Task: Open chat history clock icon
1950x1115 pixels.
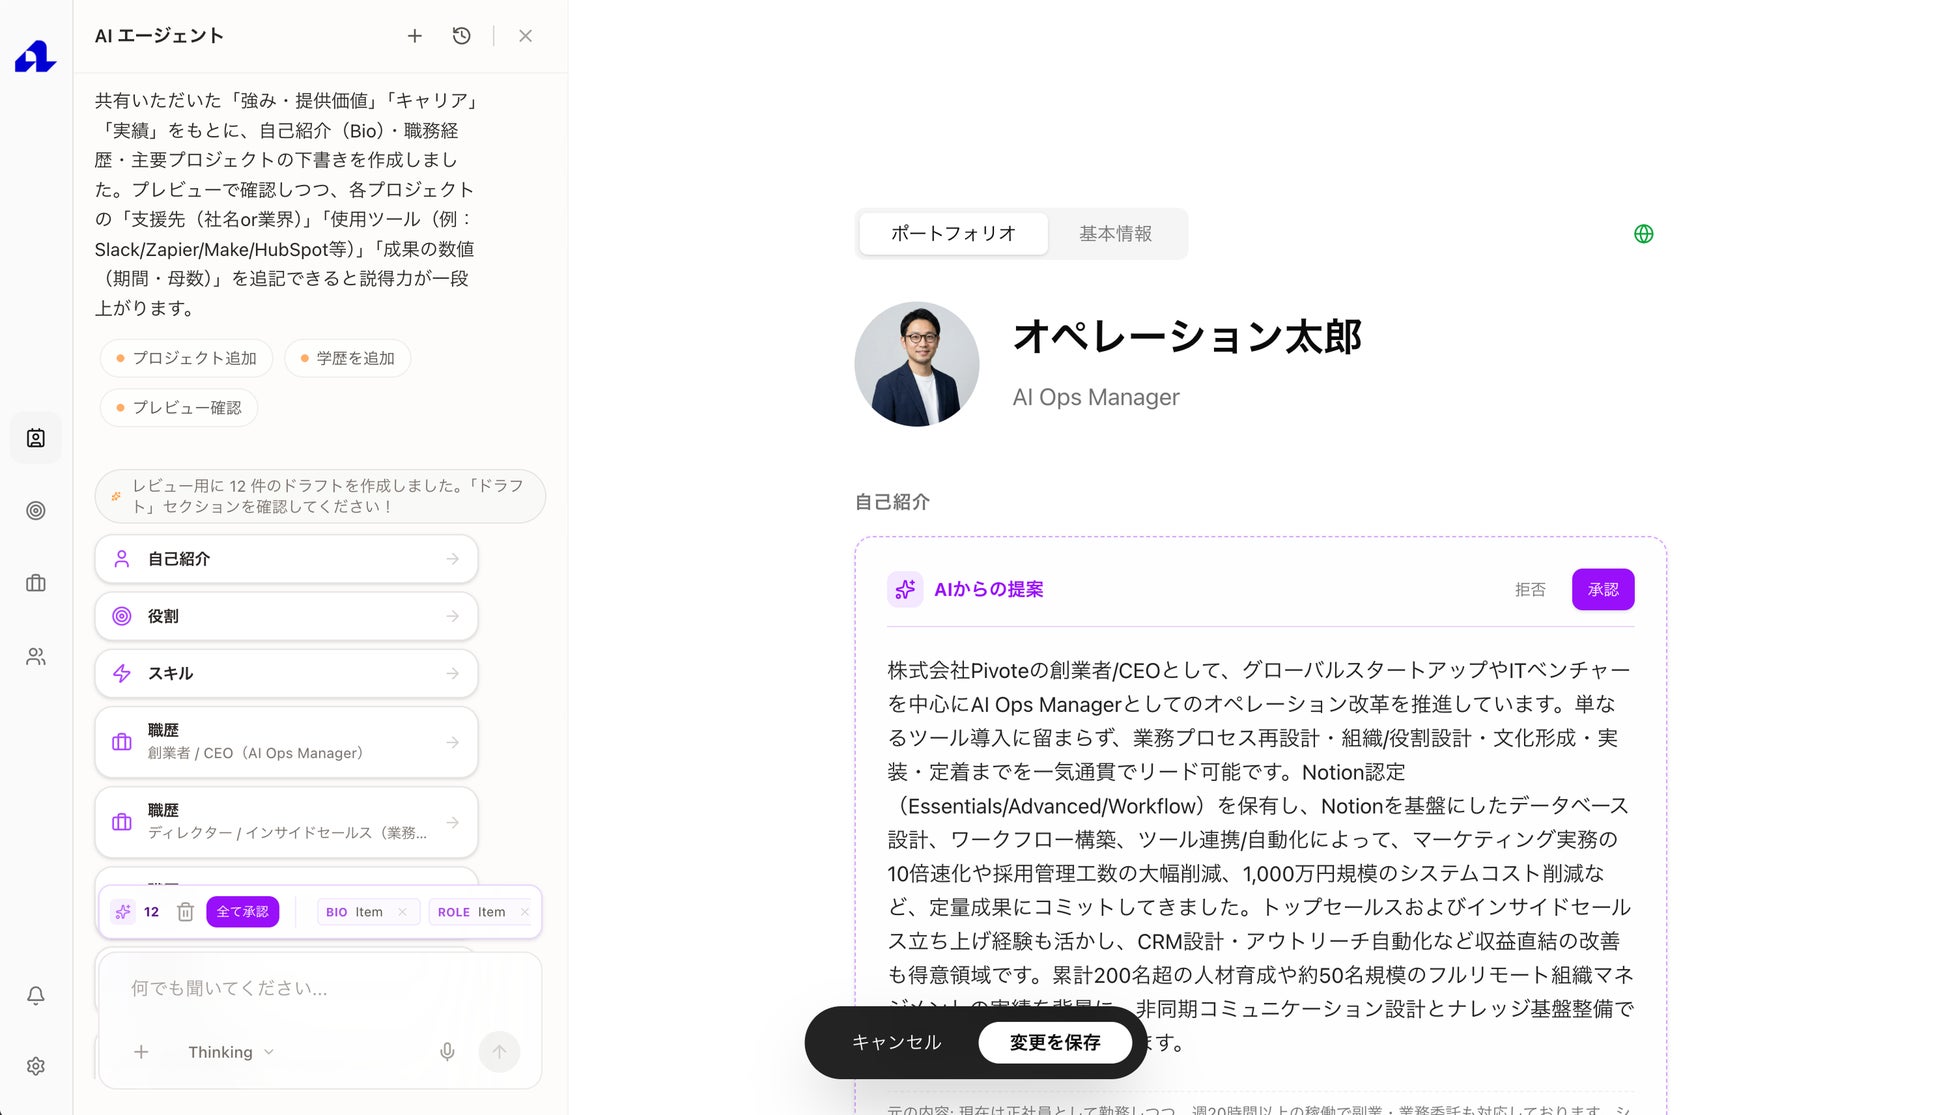Action: [x=461, y=36]
